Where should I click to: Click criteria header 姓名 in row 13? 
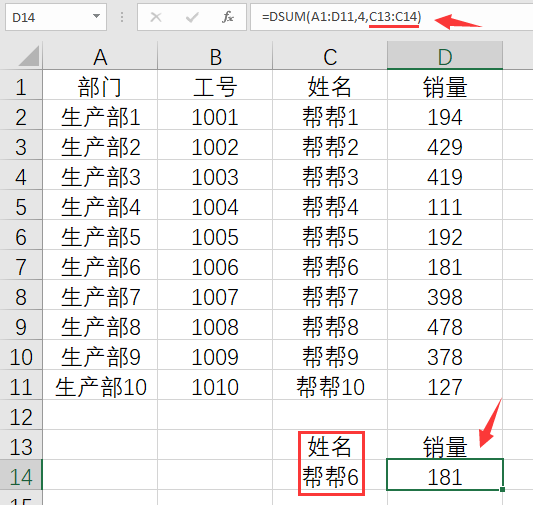coord(330,445)
